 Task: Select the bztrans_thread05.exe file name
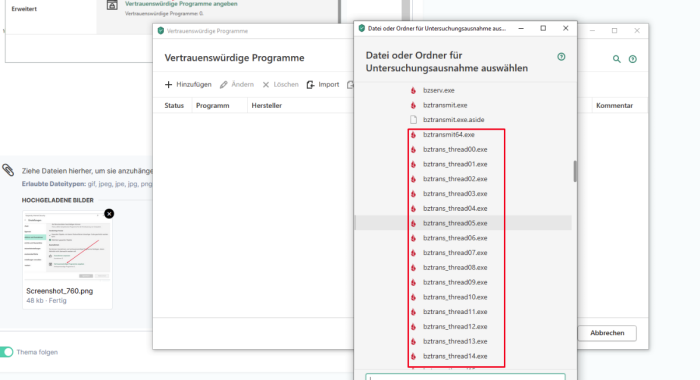(455, 223)
